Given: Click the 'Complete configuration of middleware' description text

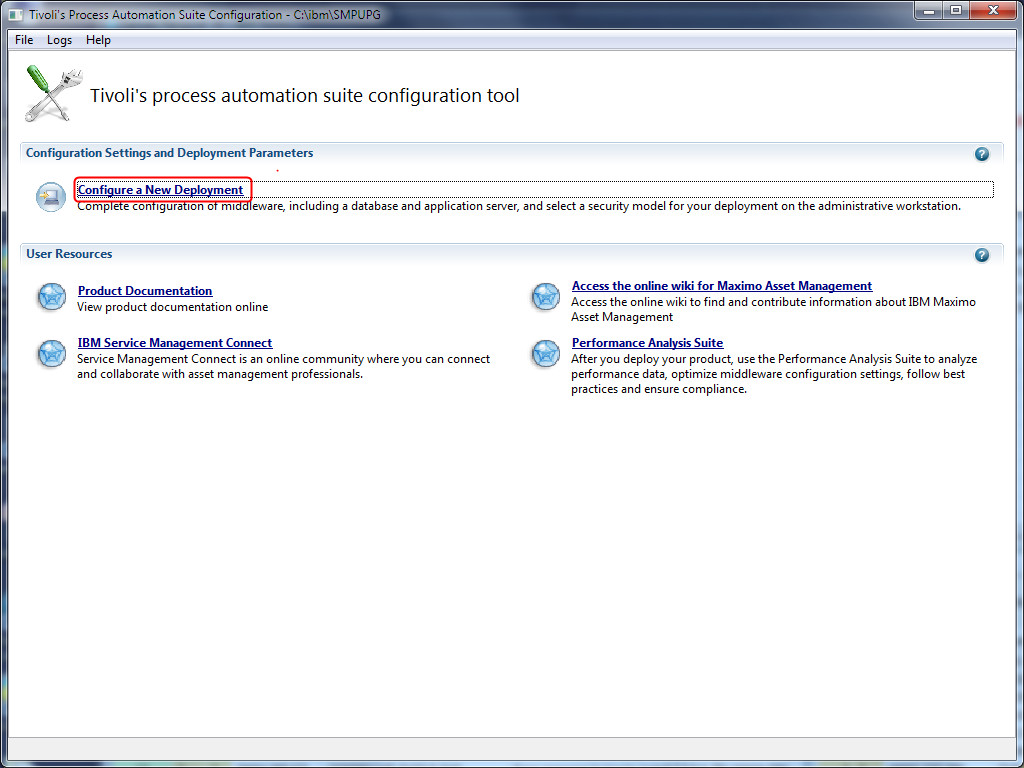Looking at the screenshot, I should [x=519, y=206].
